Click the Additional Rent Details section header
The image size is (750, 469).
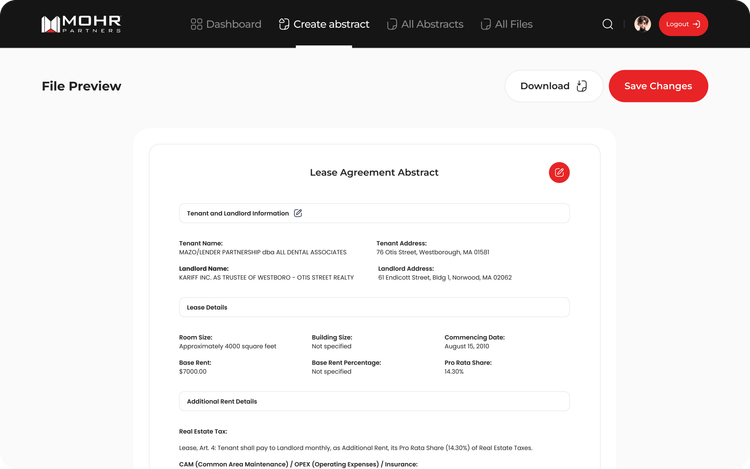222,401
